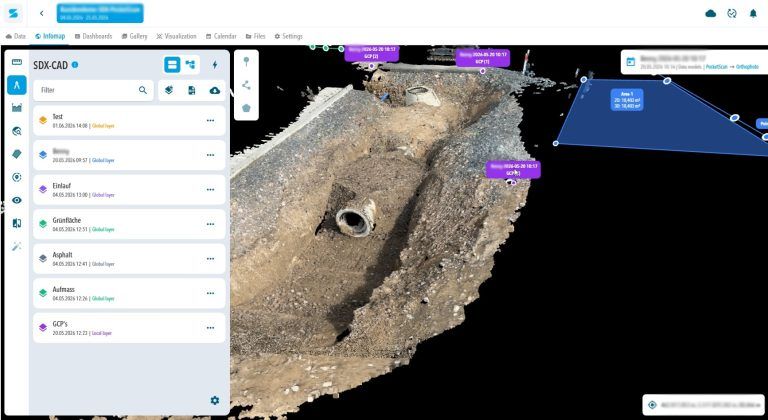The image size is (768, 420).
Task: Switch to tree view toggle in SDX-CAD
Action: coord(191,65)
